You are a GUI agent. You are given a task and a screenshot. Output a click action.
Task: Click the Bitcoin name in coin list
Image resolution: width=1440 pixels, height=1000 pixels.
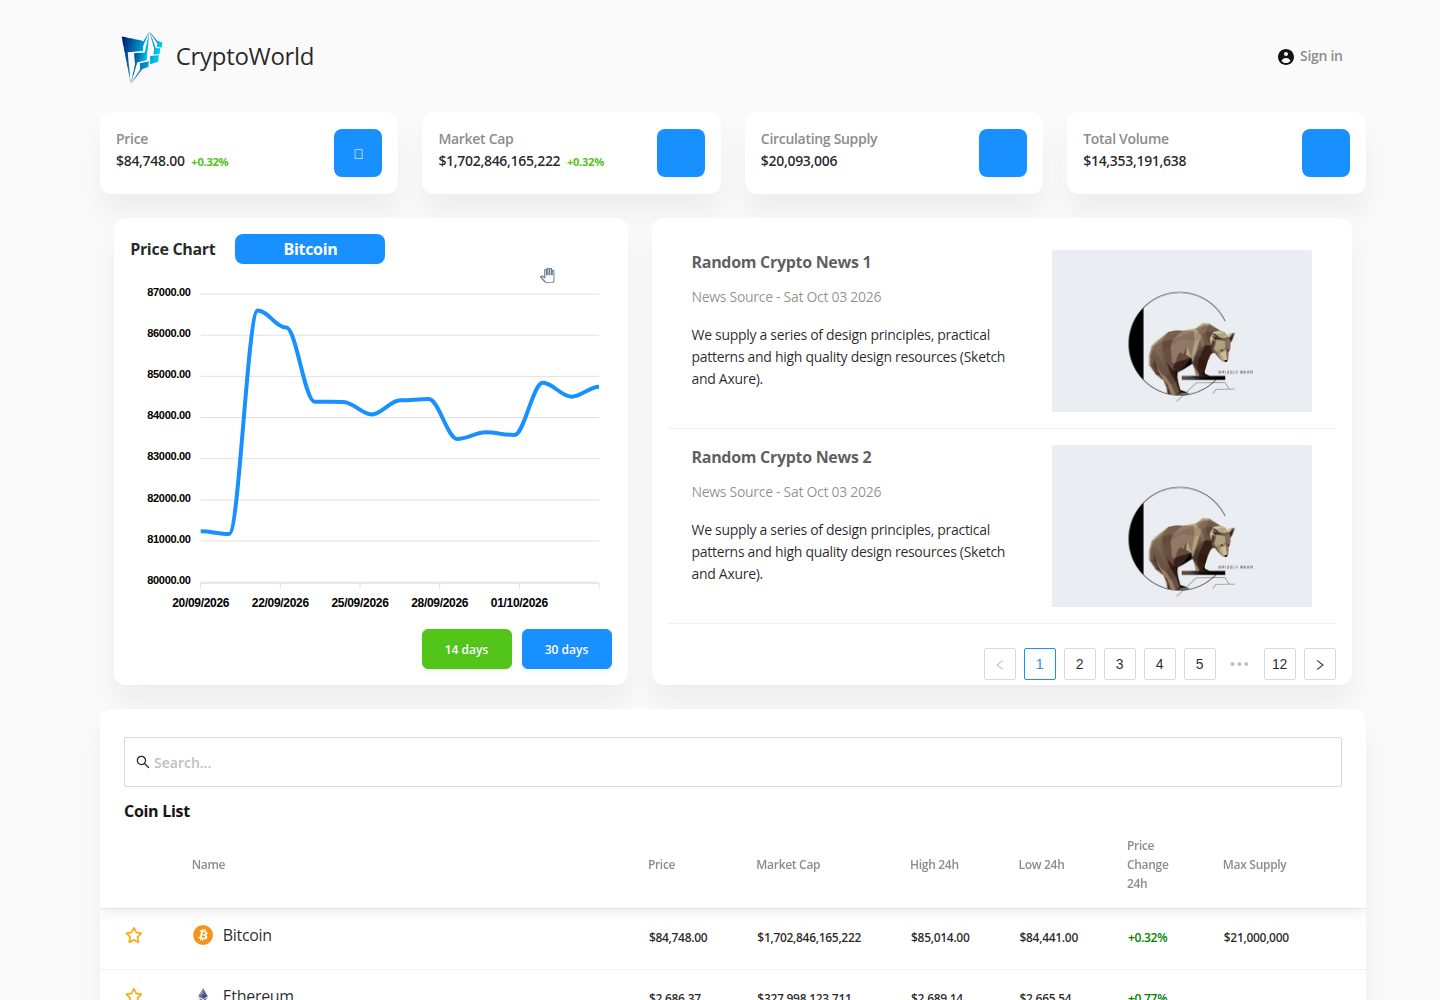[x=247, y=935]
